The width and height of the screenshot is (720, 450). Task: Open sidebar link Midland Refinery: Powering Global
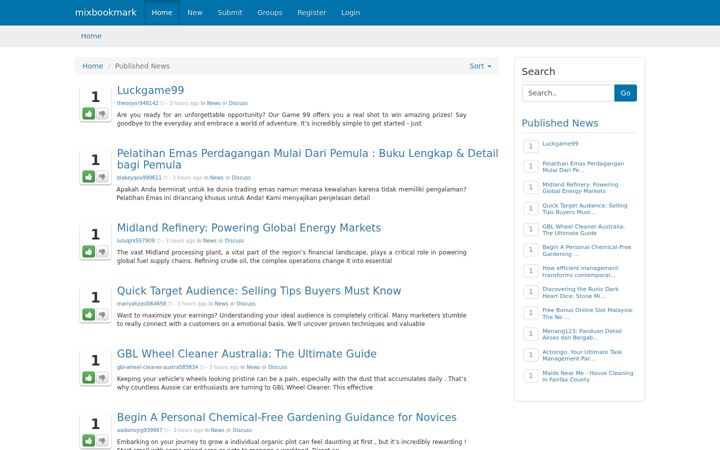click(580, 188)
